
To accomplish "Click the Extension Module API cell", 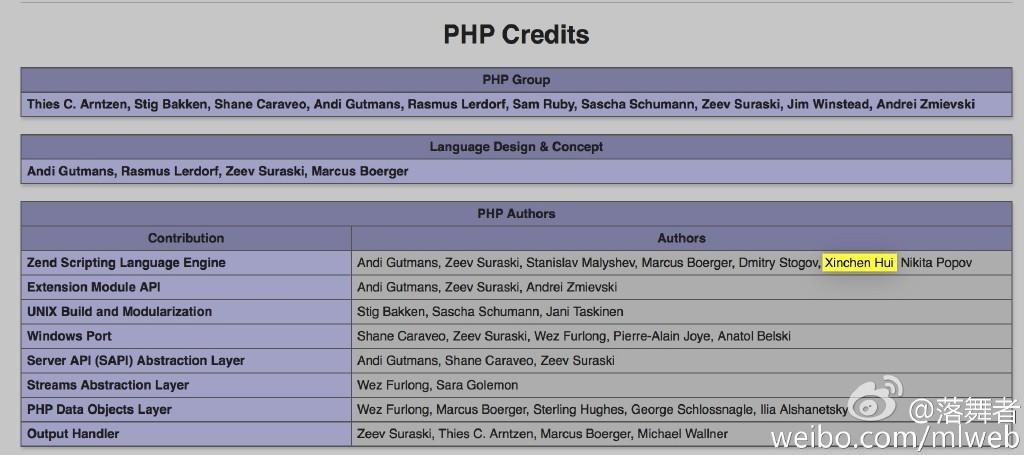I will coord(186,287).
